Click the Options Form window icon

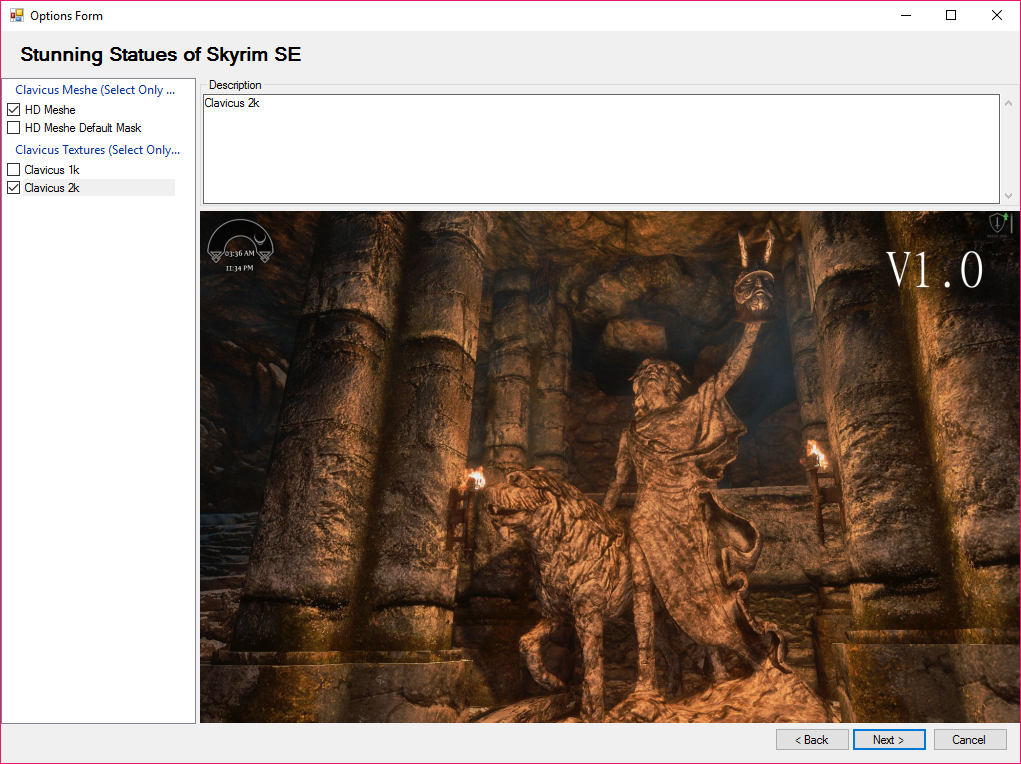click(x=16, y=15)
